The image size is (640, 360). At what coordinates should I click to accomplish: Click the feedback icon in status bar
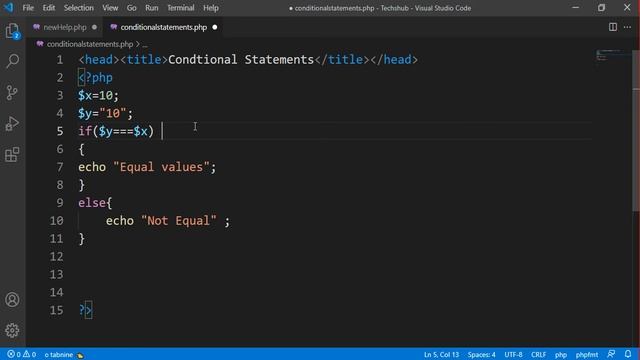click(611, 354)
